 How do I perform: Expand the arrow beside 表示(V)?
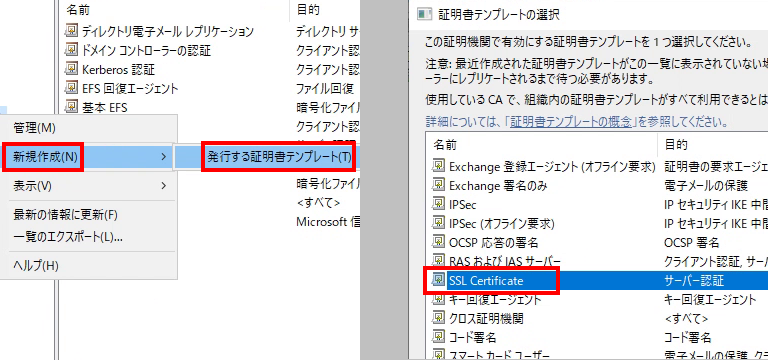(x=164, y=186)
